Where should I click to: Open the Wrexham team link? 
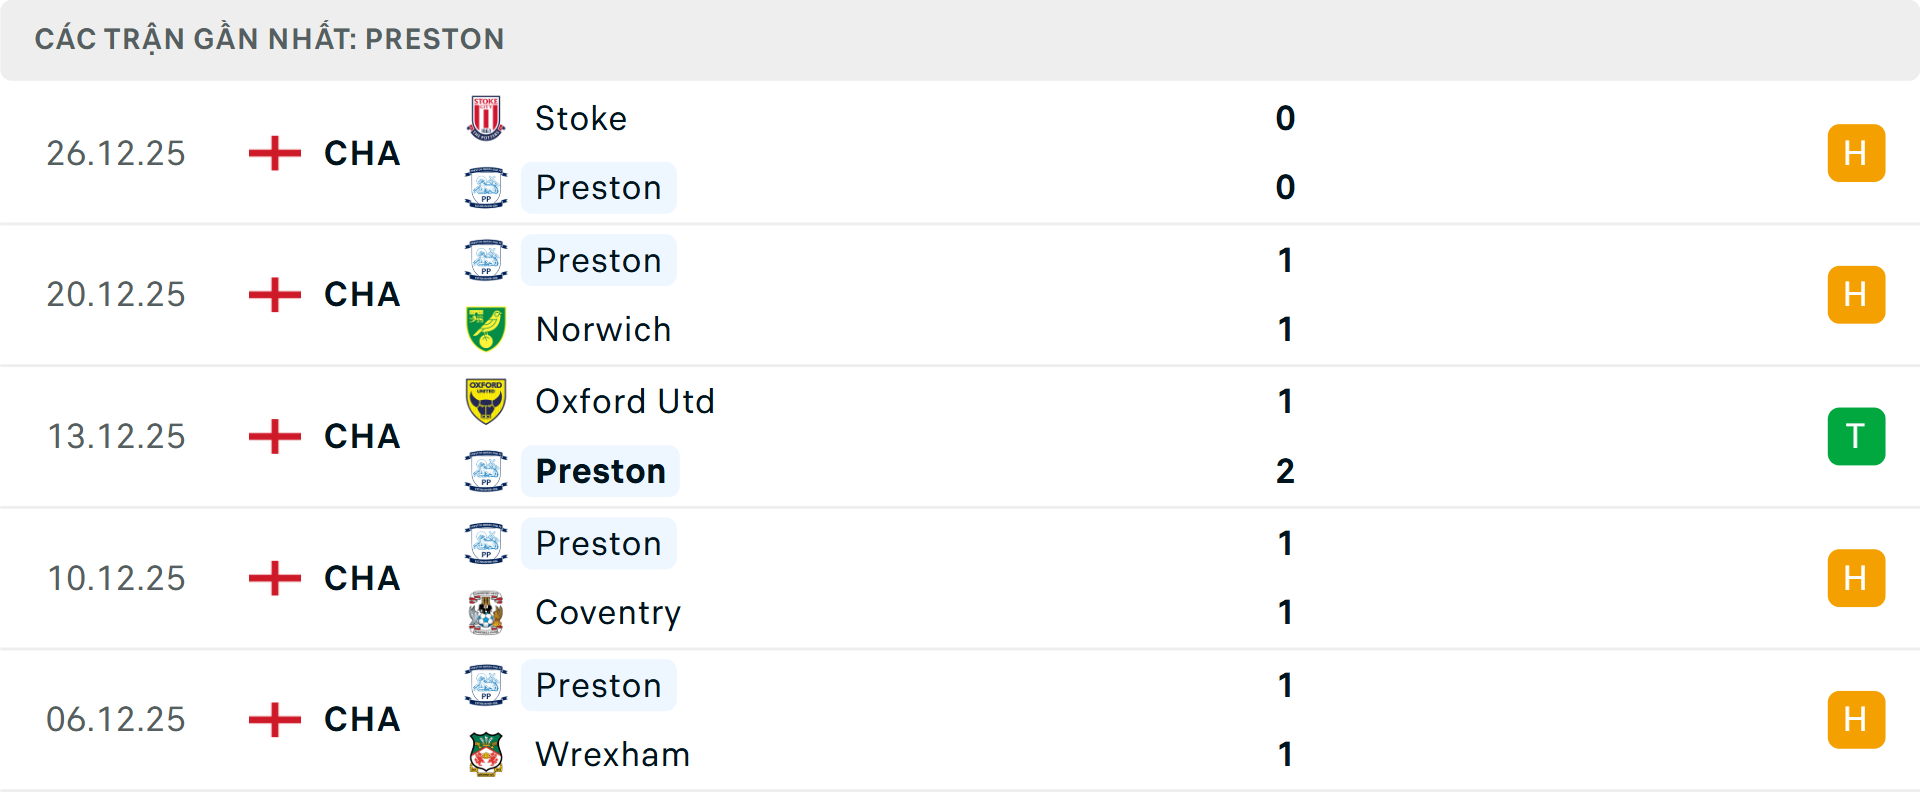tap(612, 754)
